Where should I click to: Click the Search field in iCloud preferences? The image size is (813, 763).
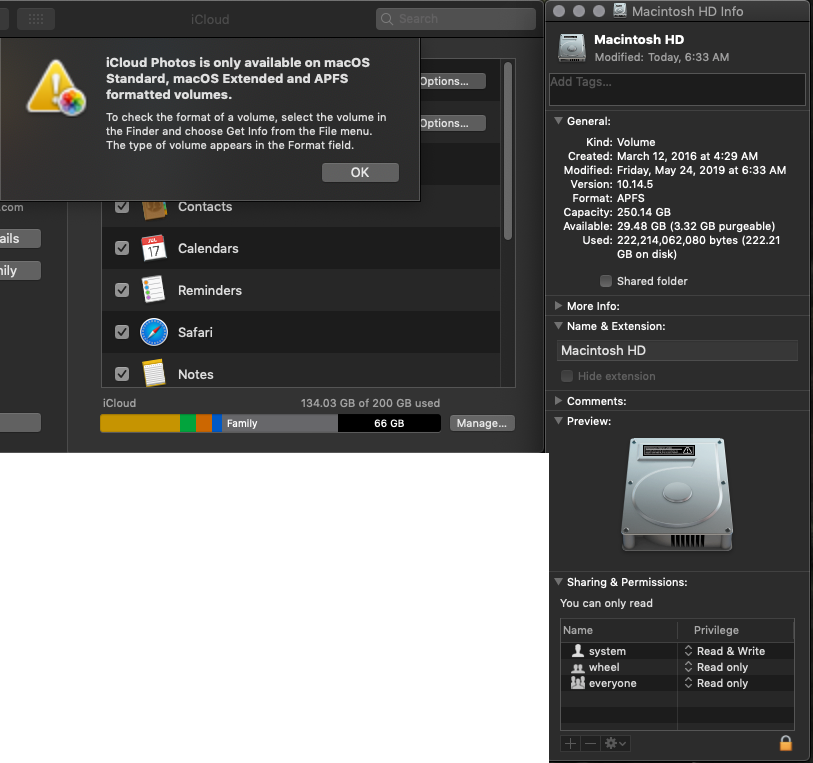click(x=456, y=19)
